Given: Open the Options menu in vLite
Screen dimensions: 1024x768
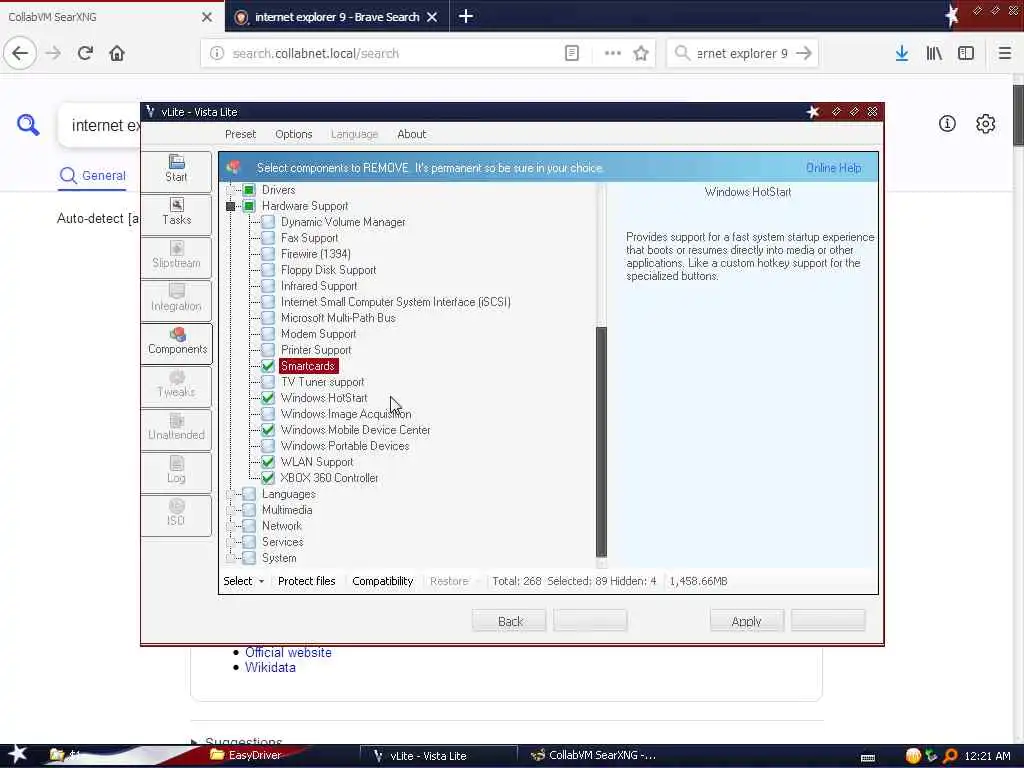Looking at the screenshot, I should pos(294,134).
